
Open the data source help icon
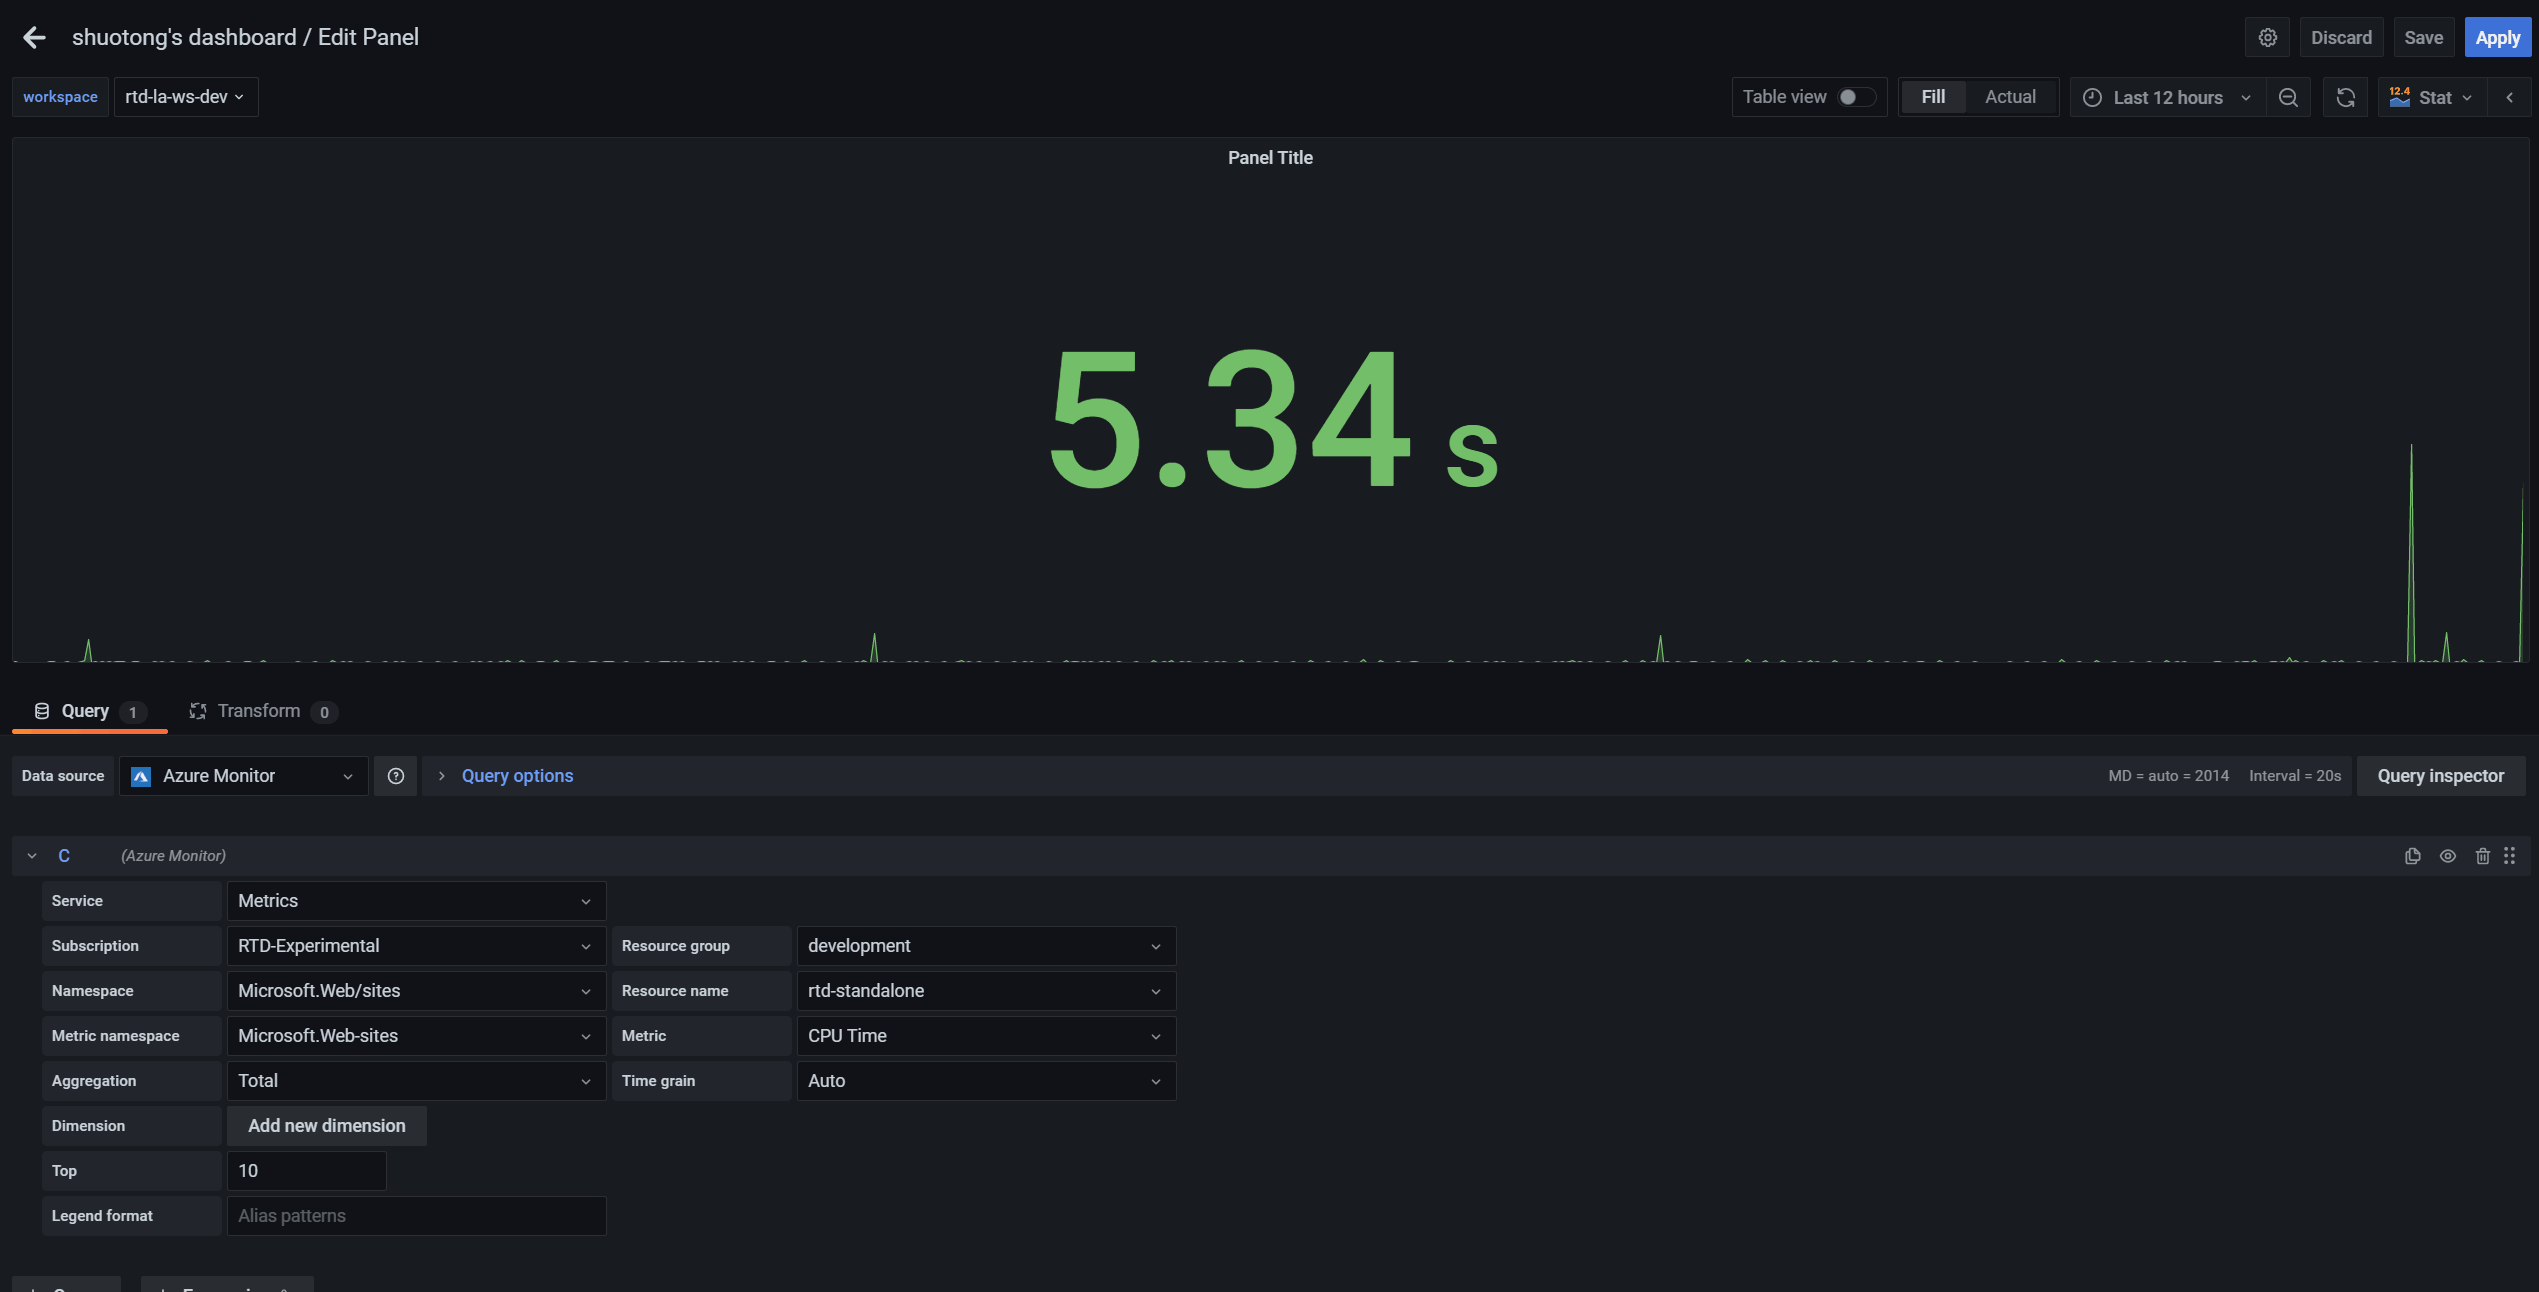tap(395, 776)
